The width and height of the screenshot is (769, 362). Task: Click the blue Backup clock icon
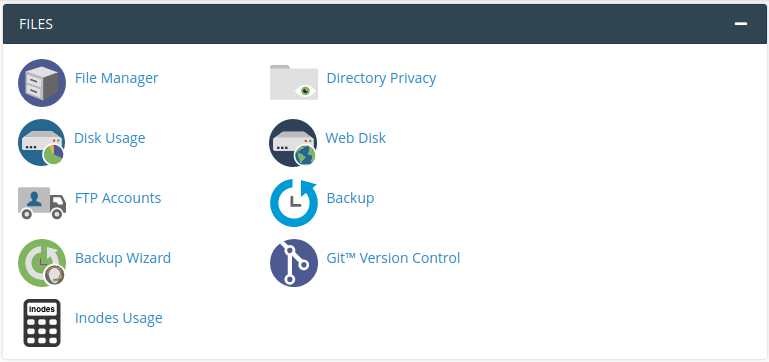pos(294,203)
